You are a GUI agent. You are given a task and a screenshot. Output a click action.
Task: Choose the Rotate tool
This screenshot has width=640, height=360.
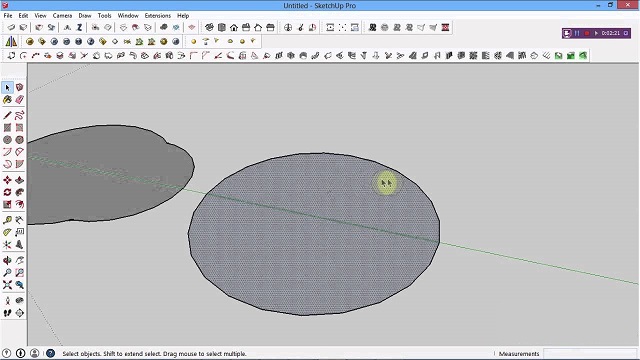click(x=7, y=192)
